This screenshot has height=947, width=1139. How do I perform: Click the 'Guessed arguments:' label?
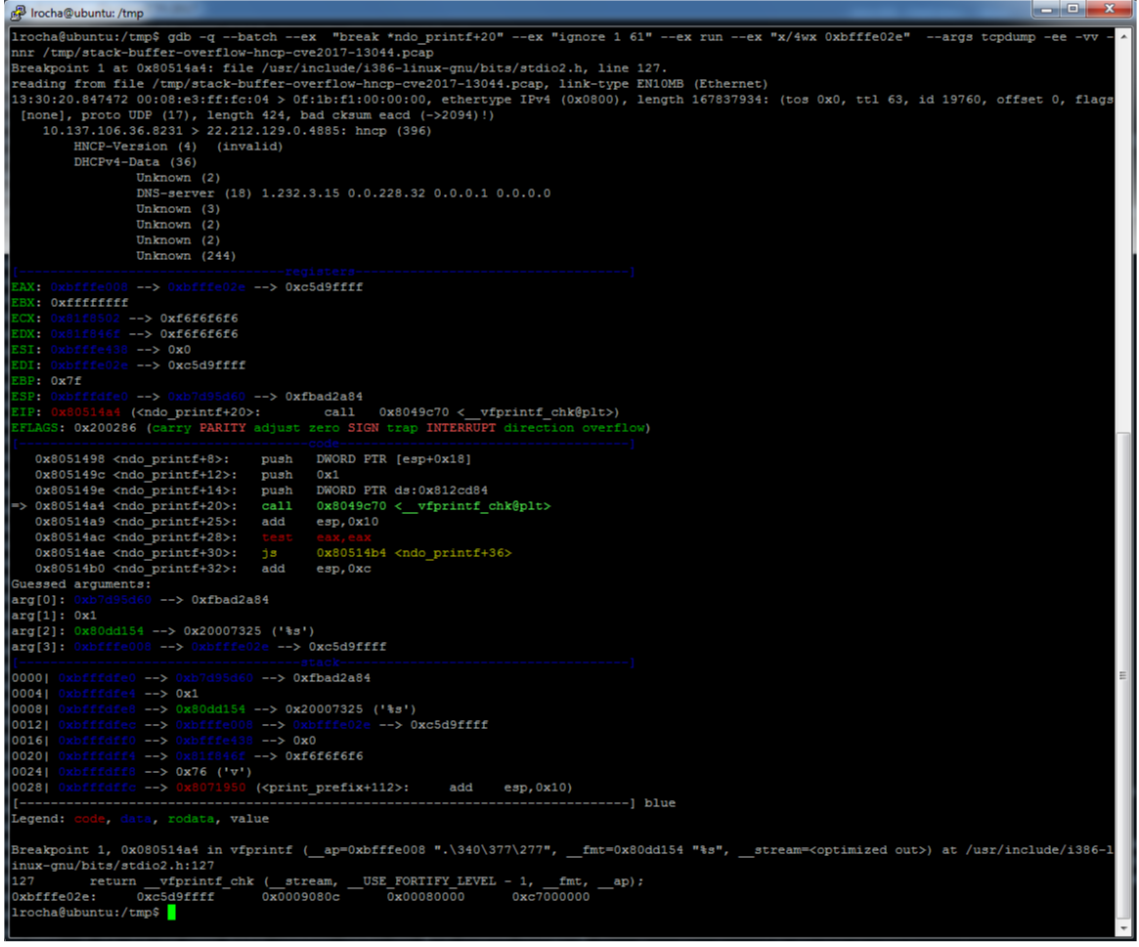coord(81,584)
